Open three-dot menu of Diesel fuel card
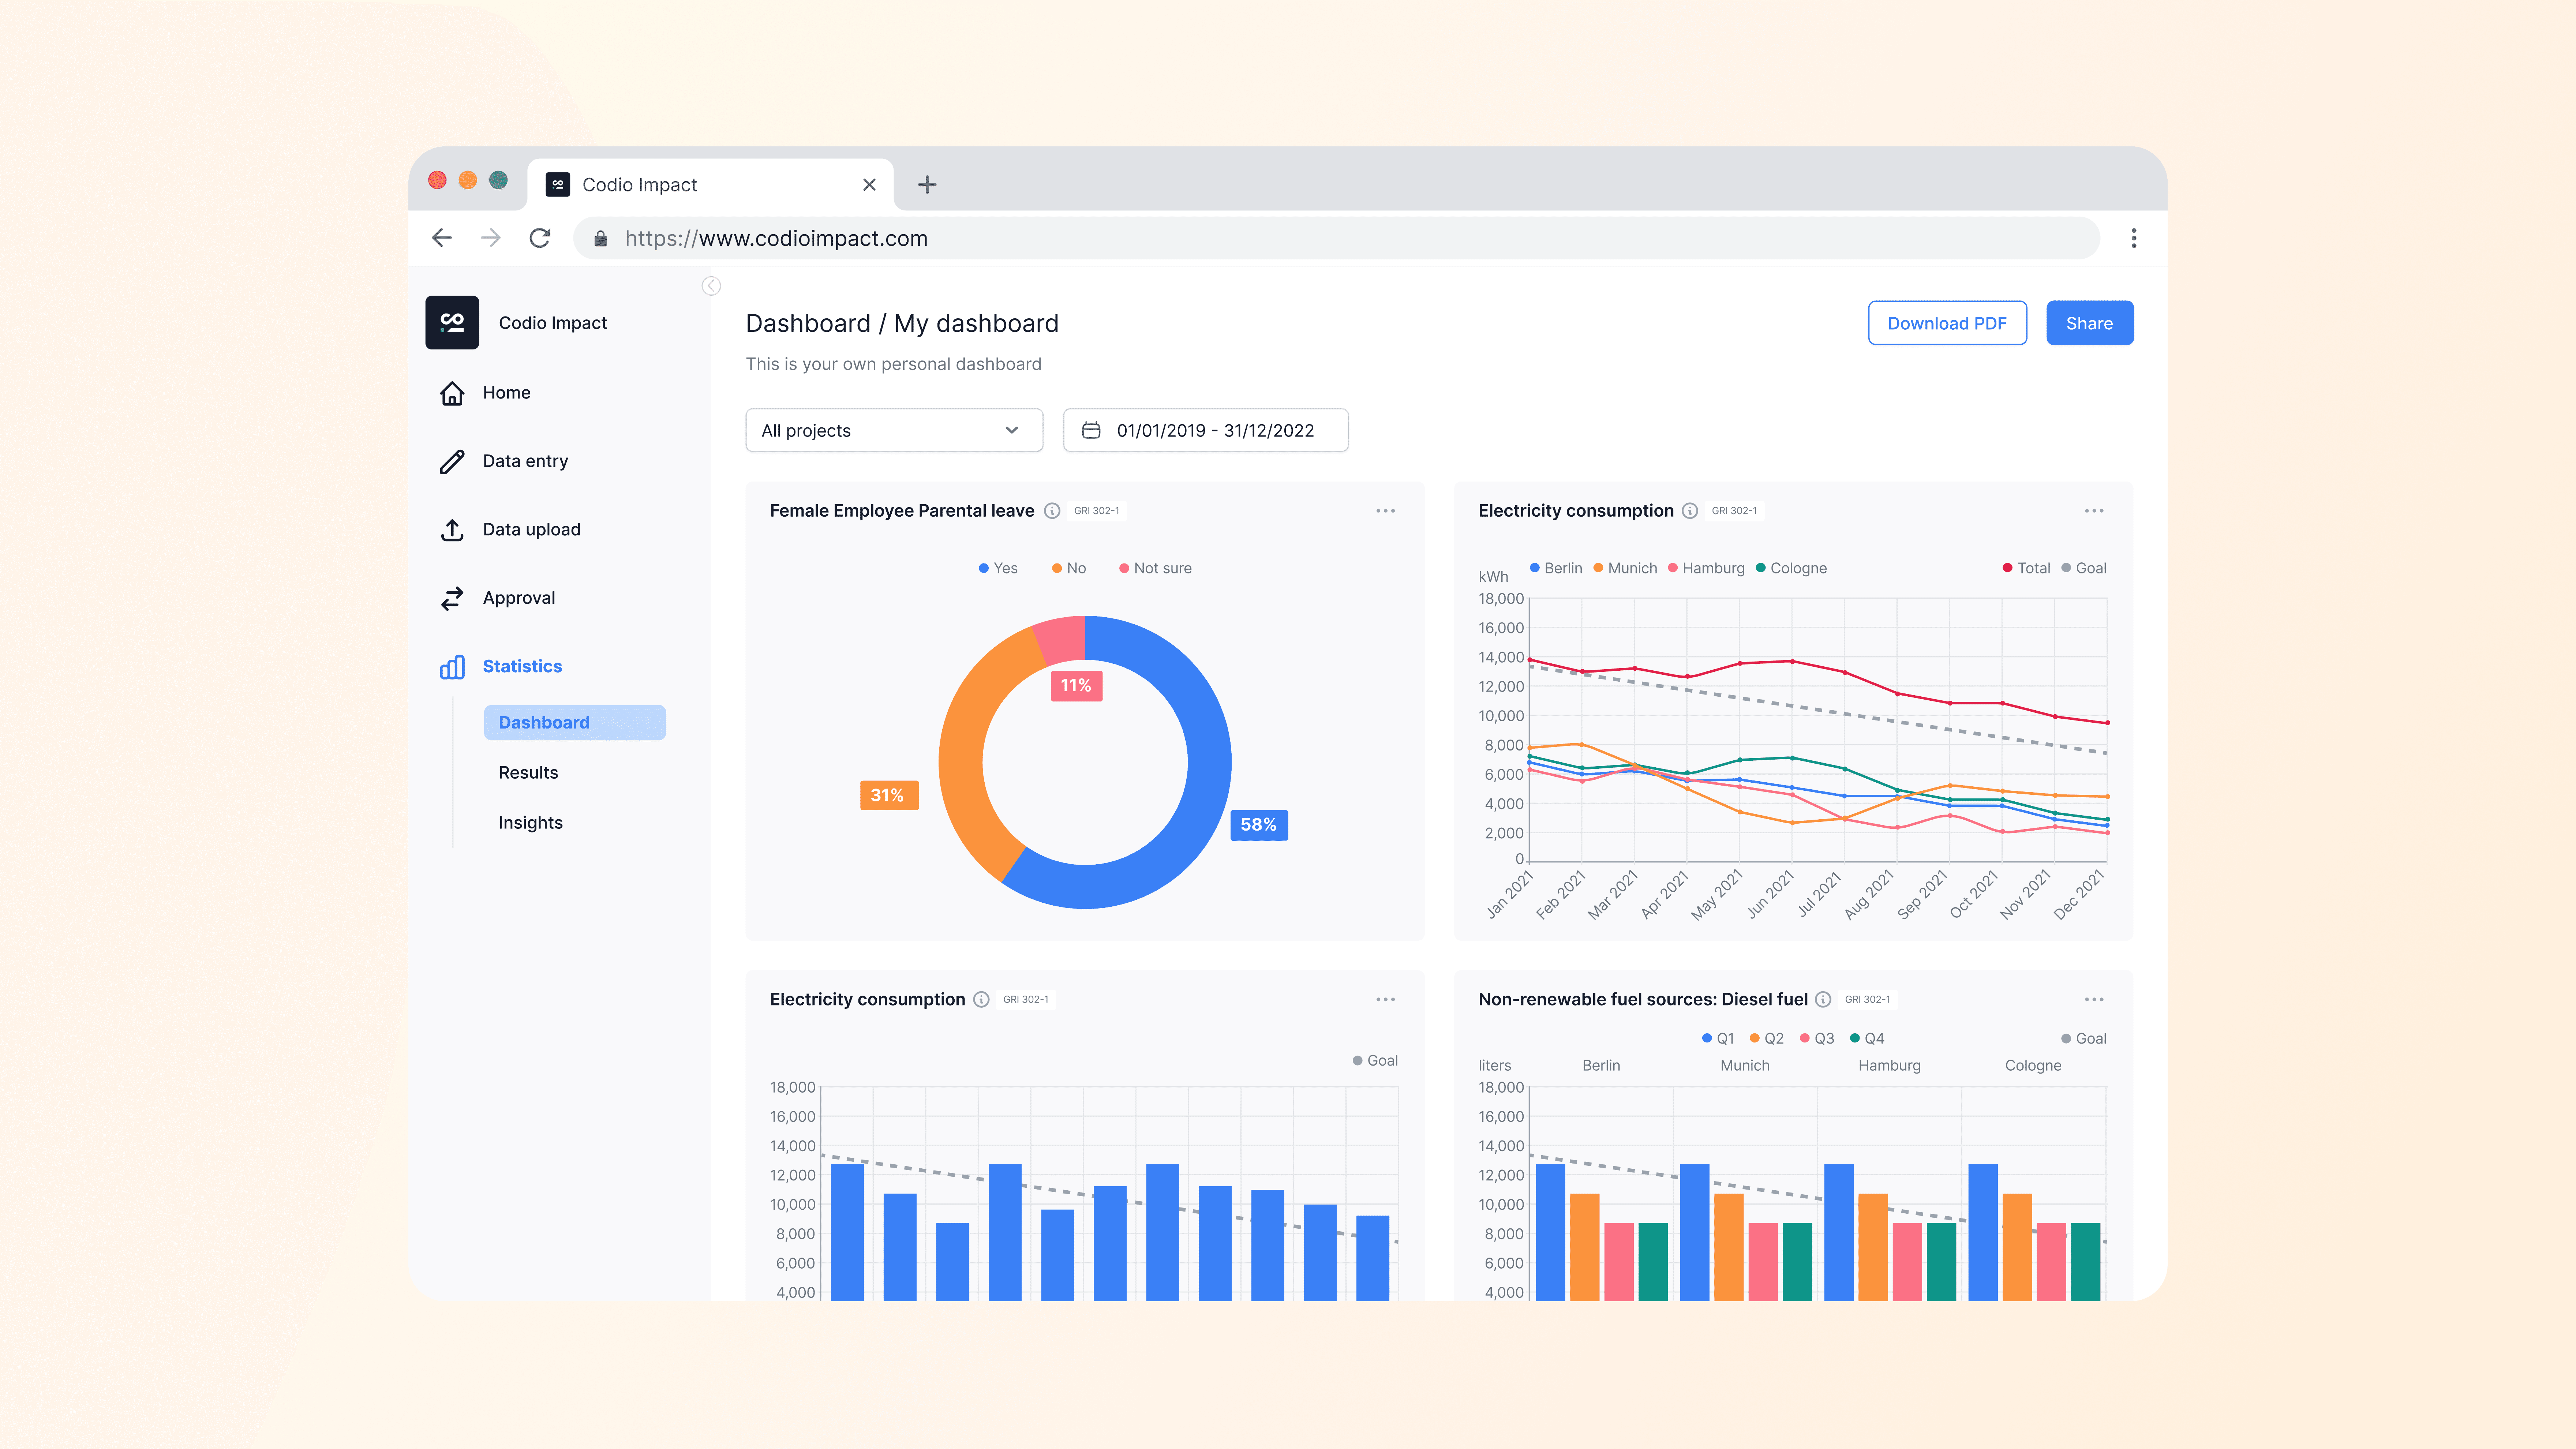 (2094, 1000)
